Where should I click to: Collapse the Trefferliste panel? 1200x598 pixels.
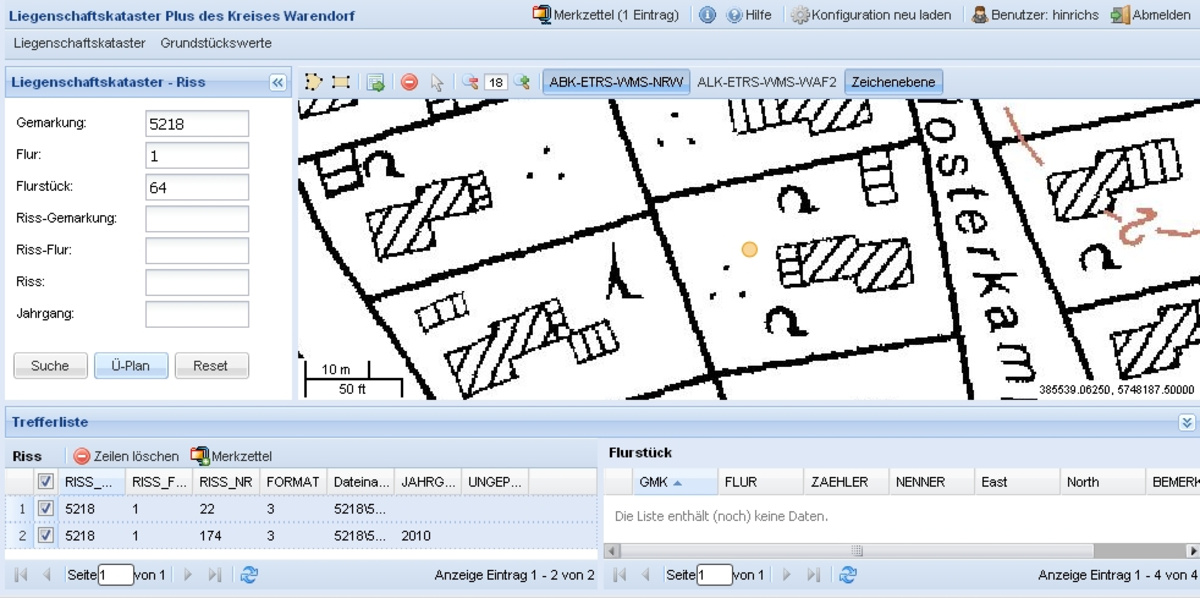tap(1187, 423)
